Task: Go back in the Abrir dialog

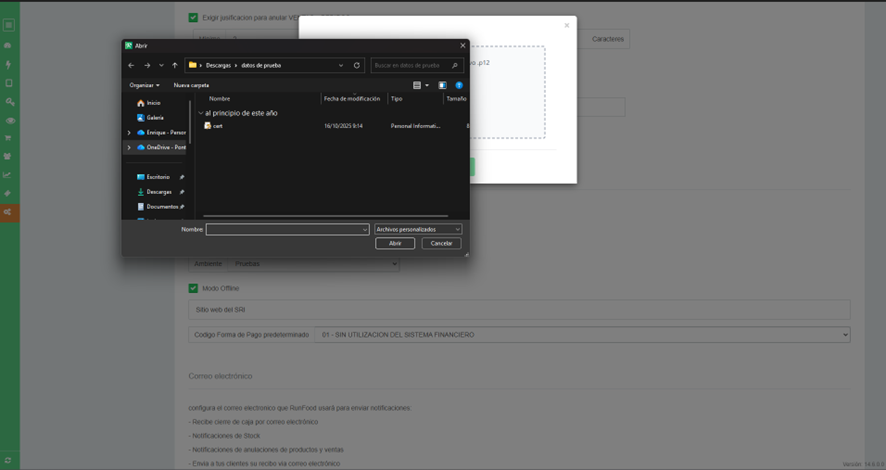Action: pos(131,66)
